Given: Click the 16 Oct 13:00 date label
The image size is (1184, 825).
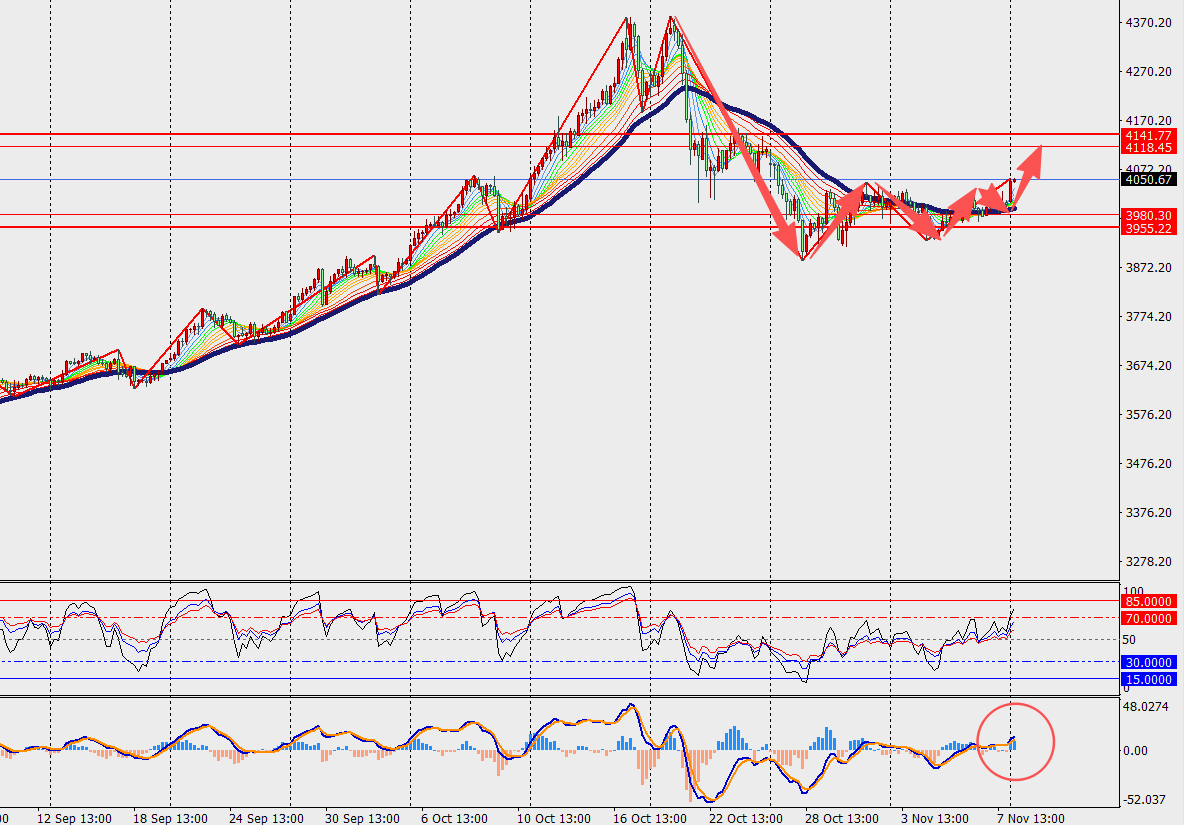Looking at the screenshot, I should (650, 817).
